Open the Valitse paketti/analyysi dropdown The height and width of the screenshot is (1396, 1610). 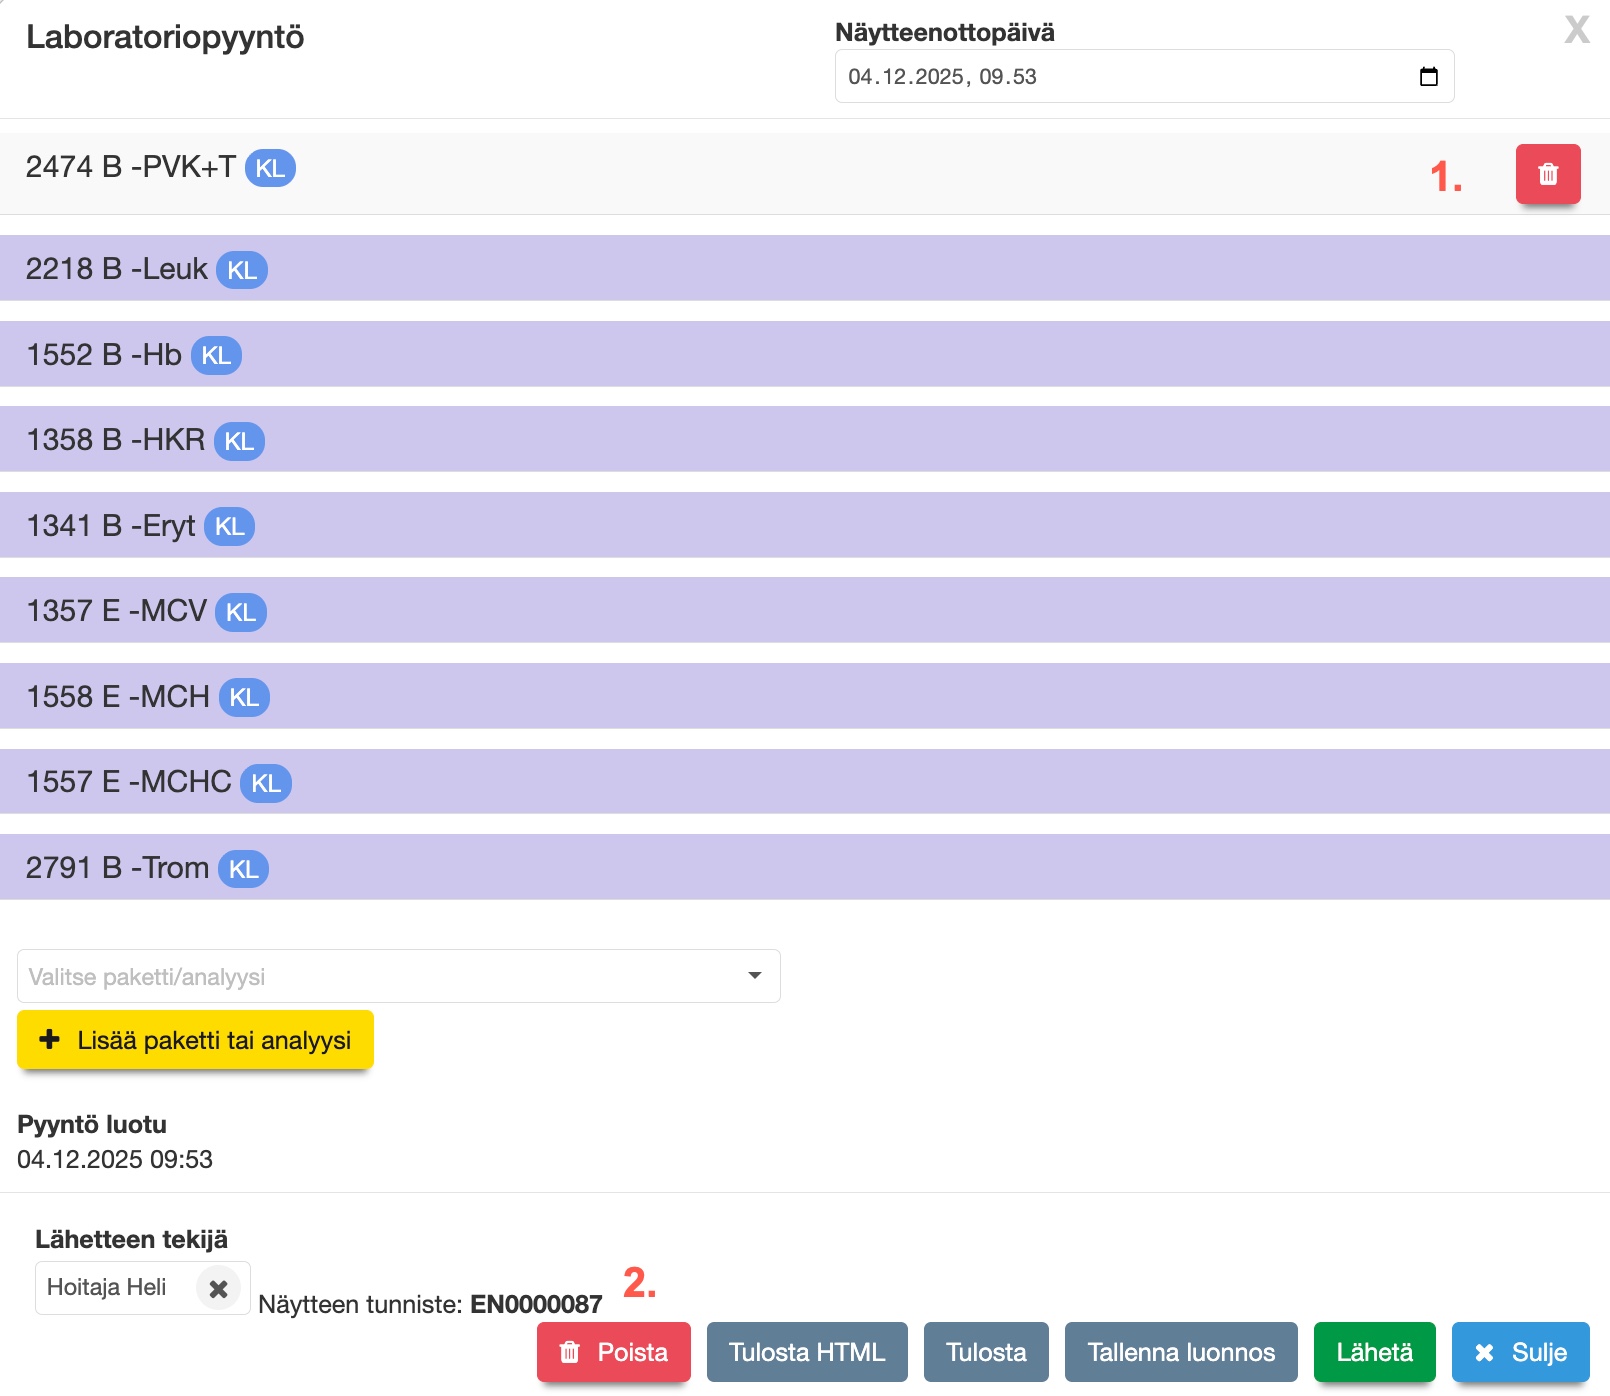pyautogui.click(x=380, y=976)
